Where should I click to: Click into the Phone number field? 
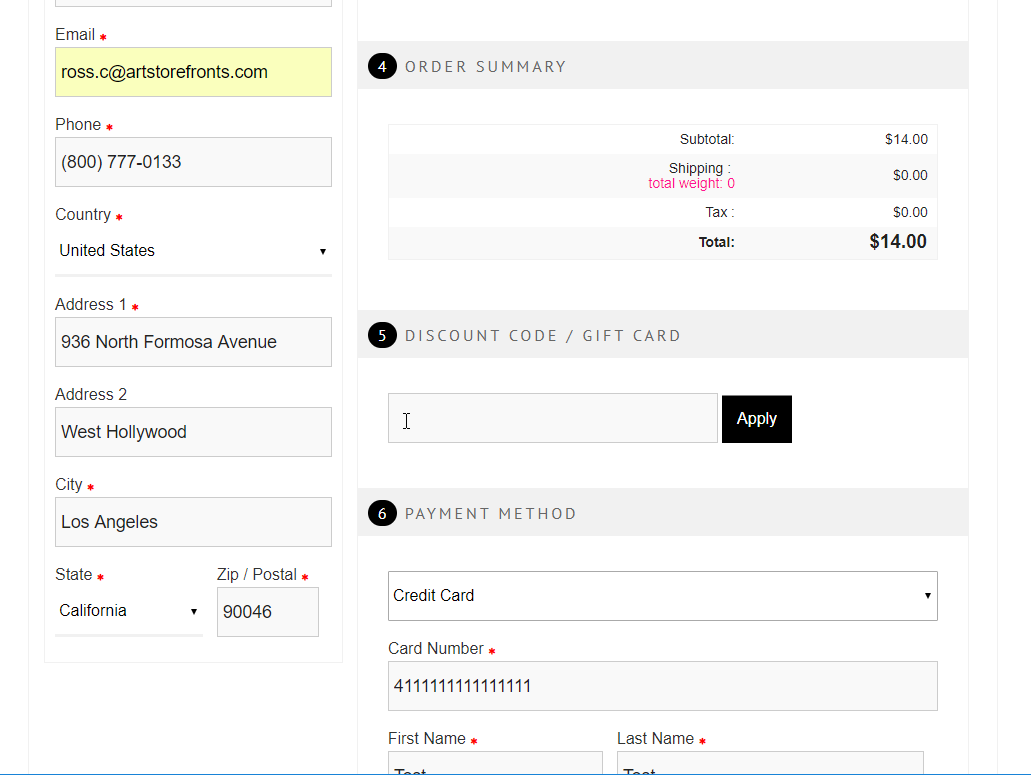193,162
